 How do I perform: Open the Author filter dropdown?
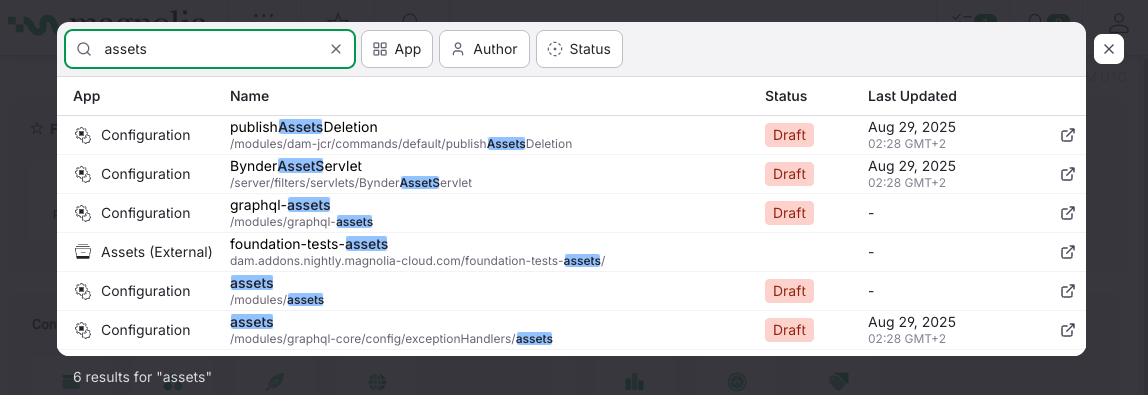484,49
